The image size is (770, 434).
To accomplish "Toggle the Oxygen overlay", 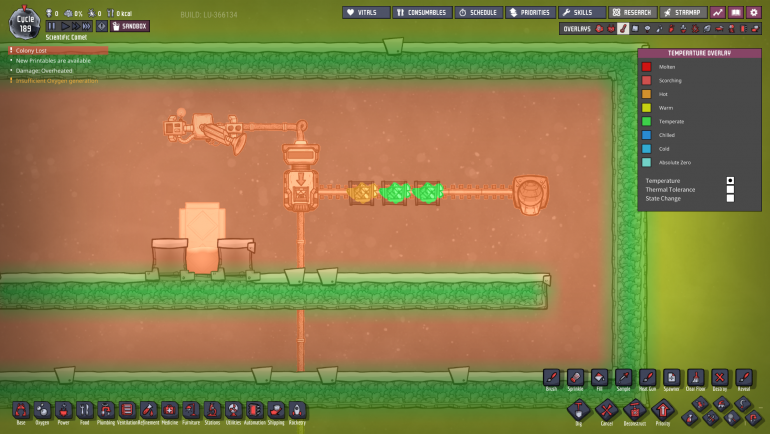I will point(599,29).
